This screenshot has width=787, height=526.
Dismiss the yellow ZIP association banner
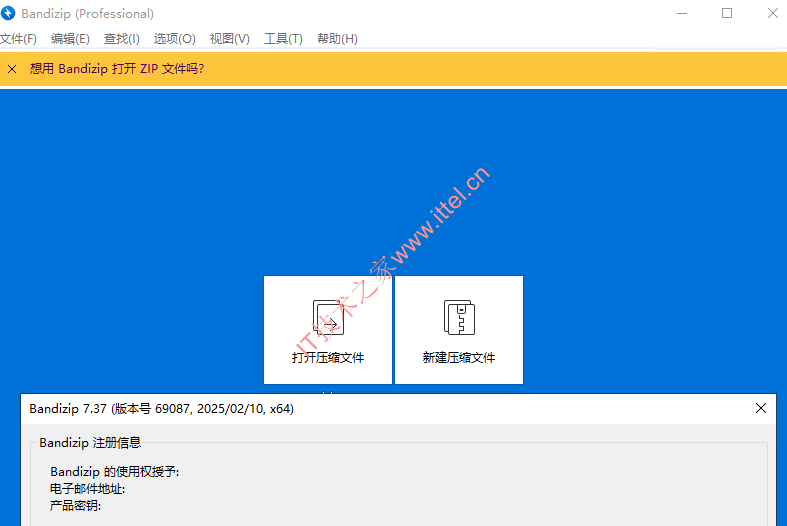point(12,69)
